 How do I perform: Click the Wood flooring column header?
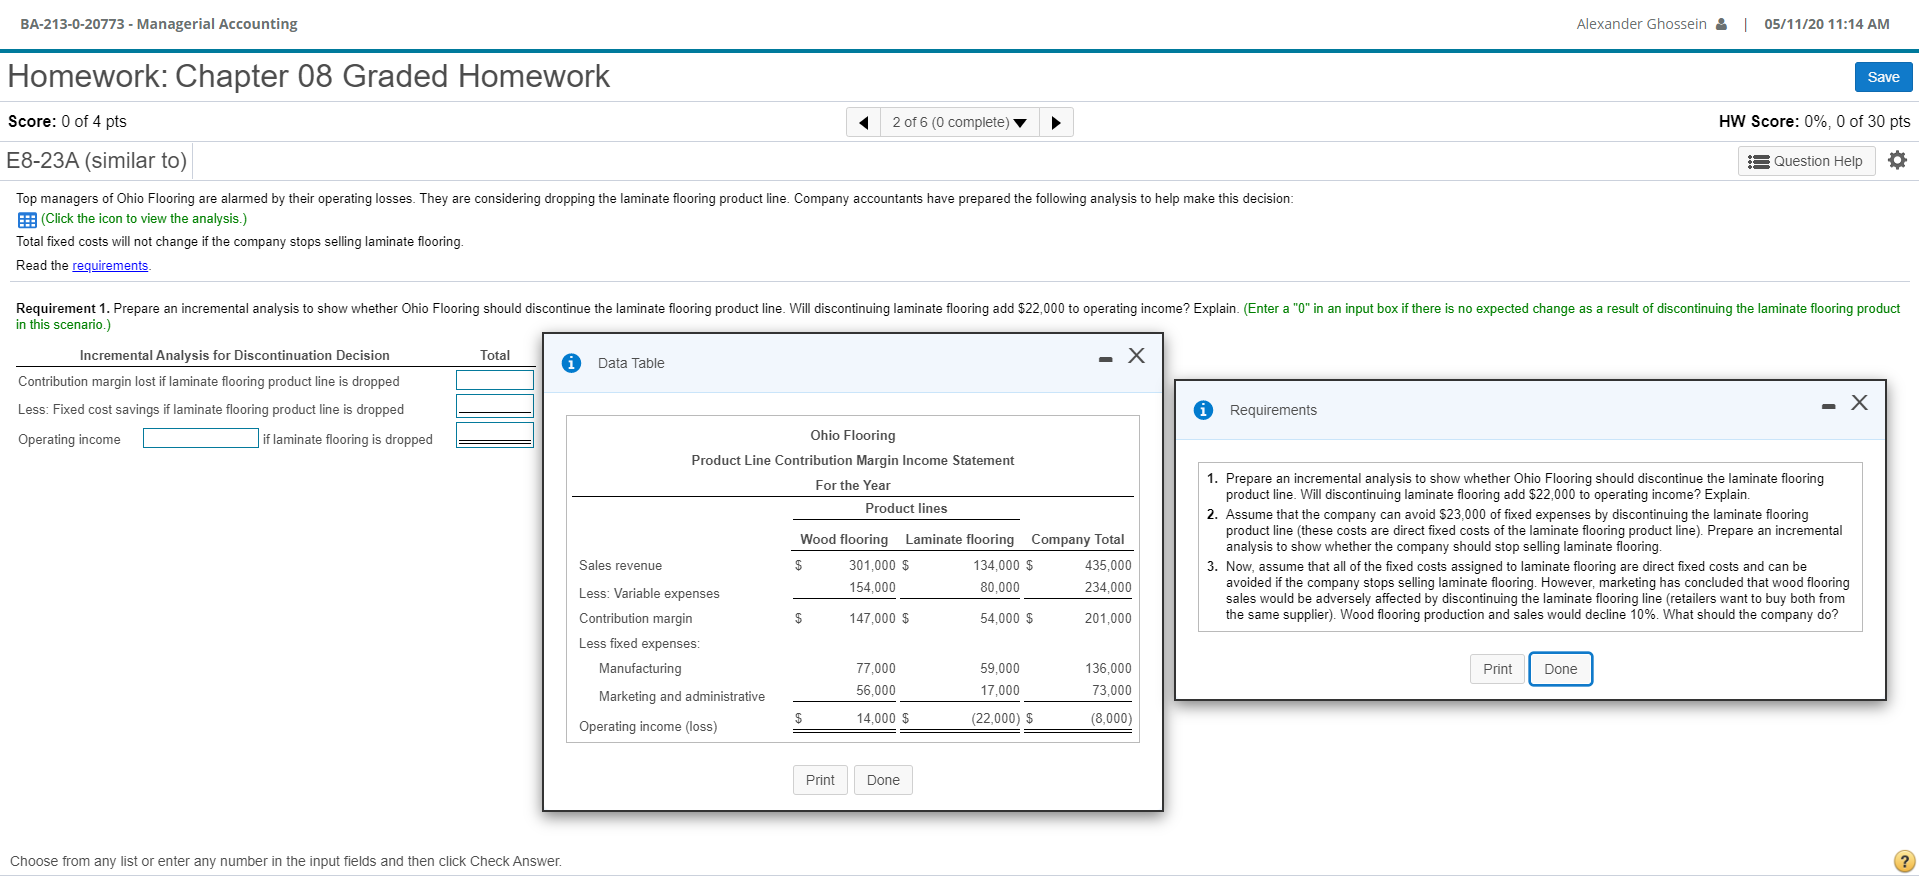[x=844, y=539]
